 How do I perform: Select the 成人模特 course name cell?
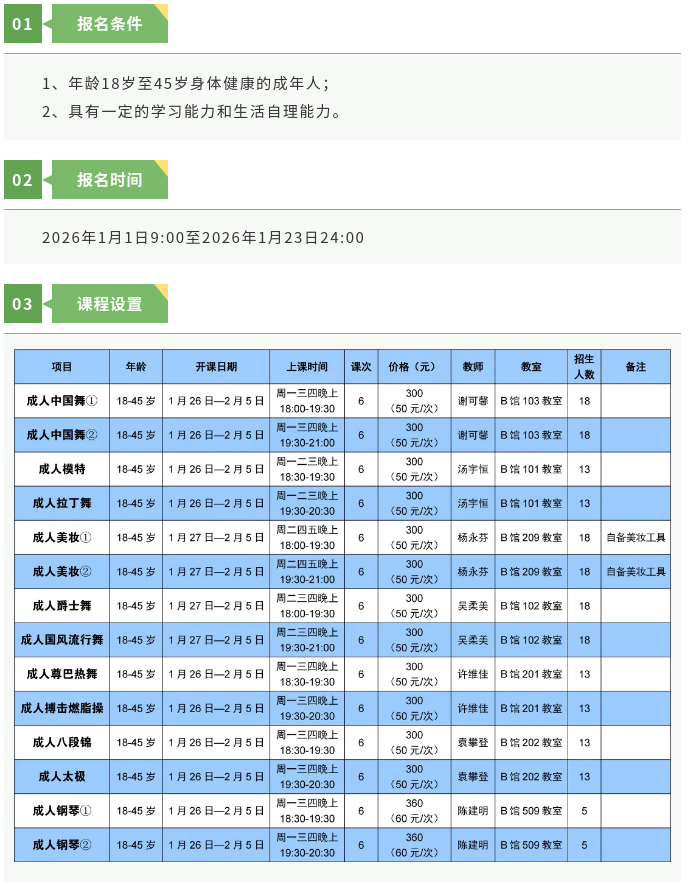pos(62,469)
